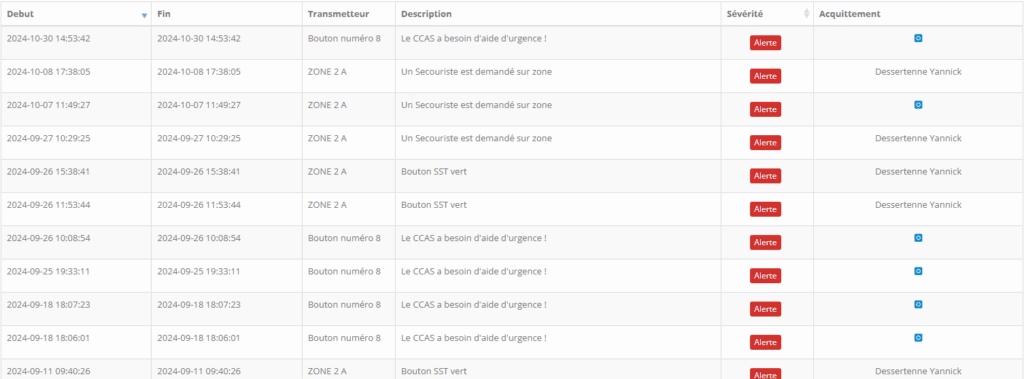This screenshot has width=1024, height=379.
Task: Click red Alerte badge for 2024-09-27 10:29:25
Action: point(765,142)
